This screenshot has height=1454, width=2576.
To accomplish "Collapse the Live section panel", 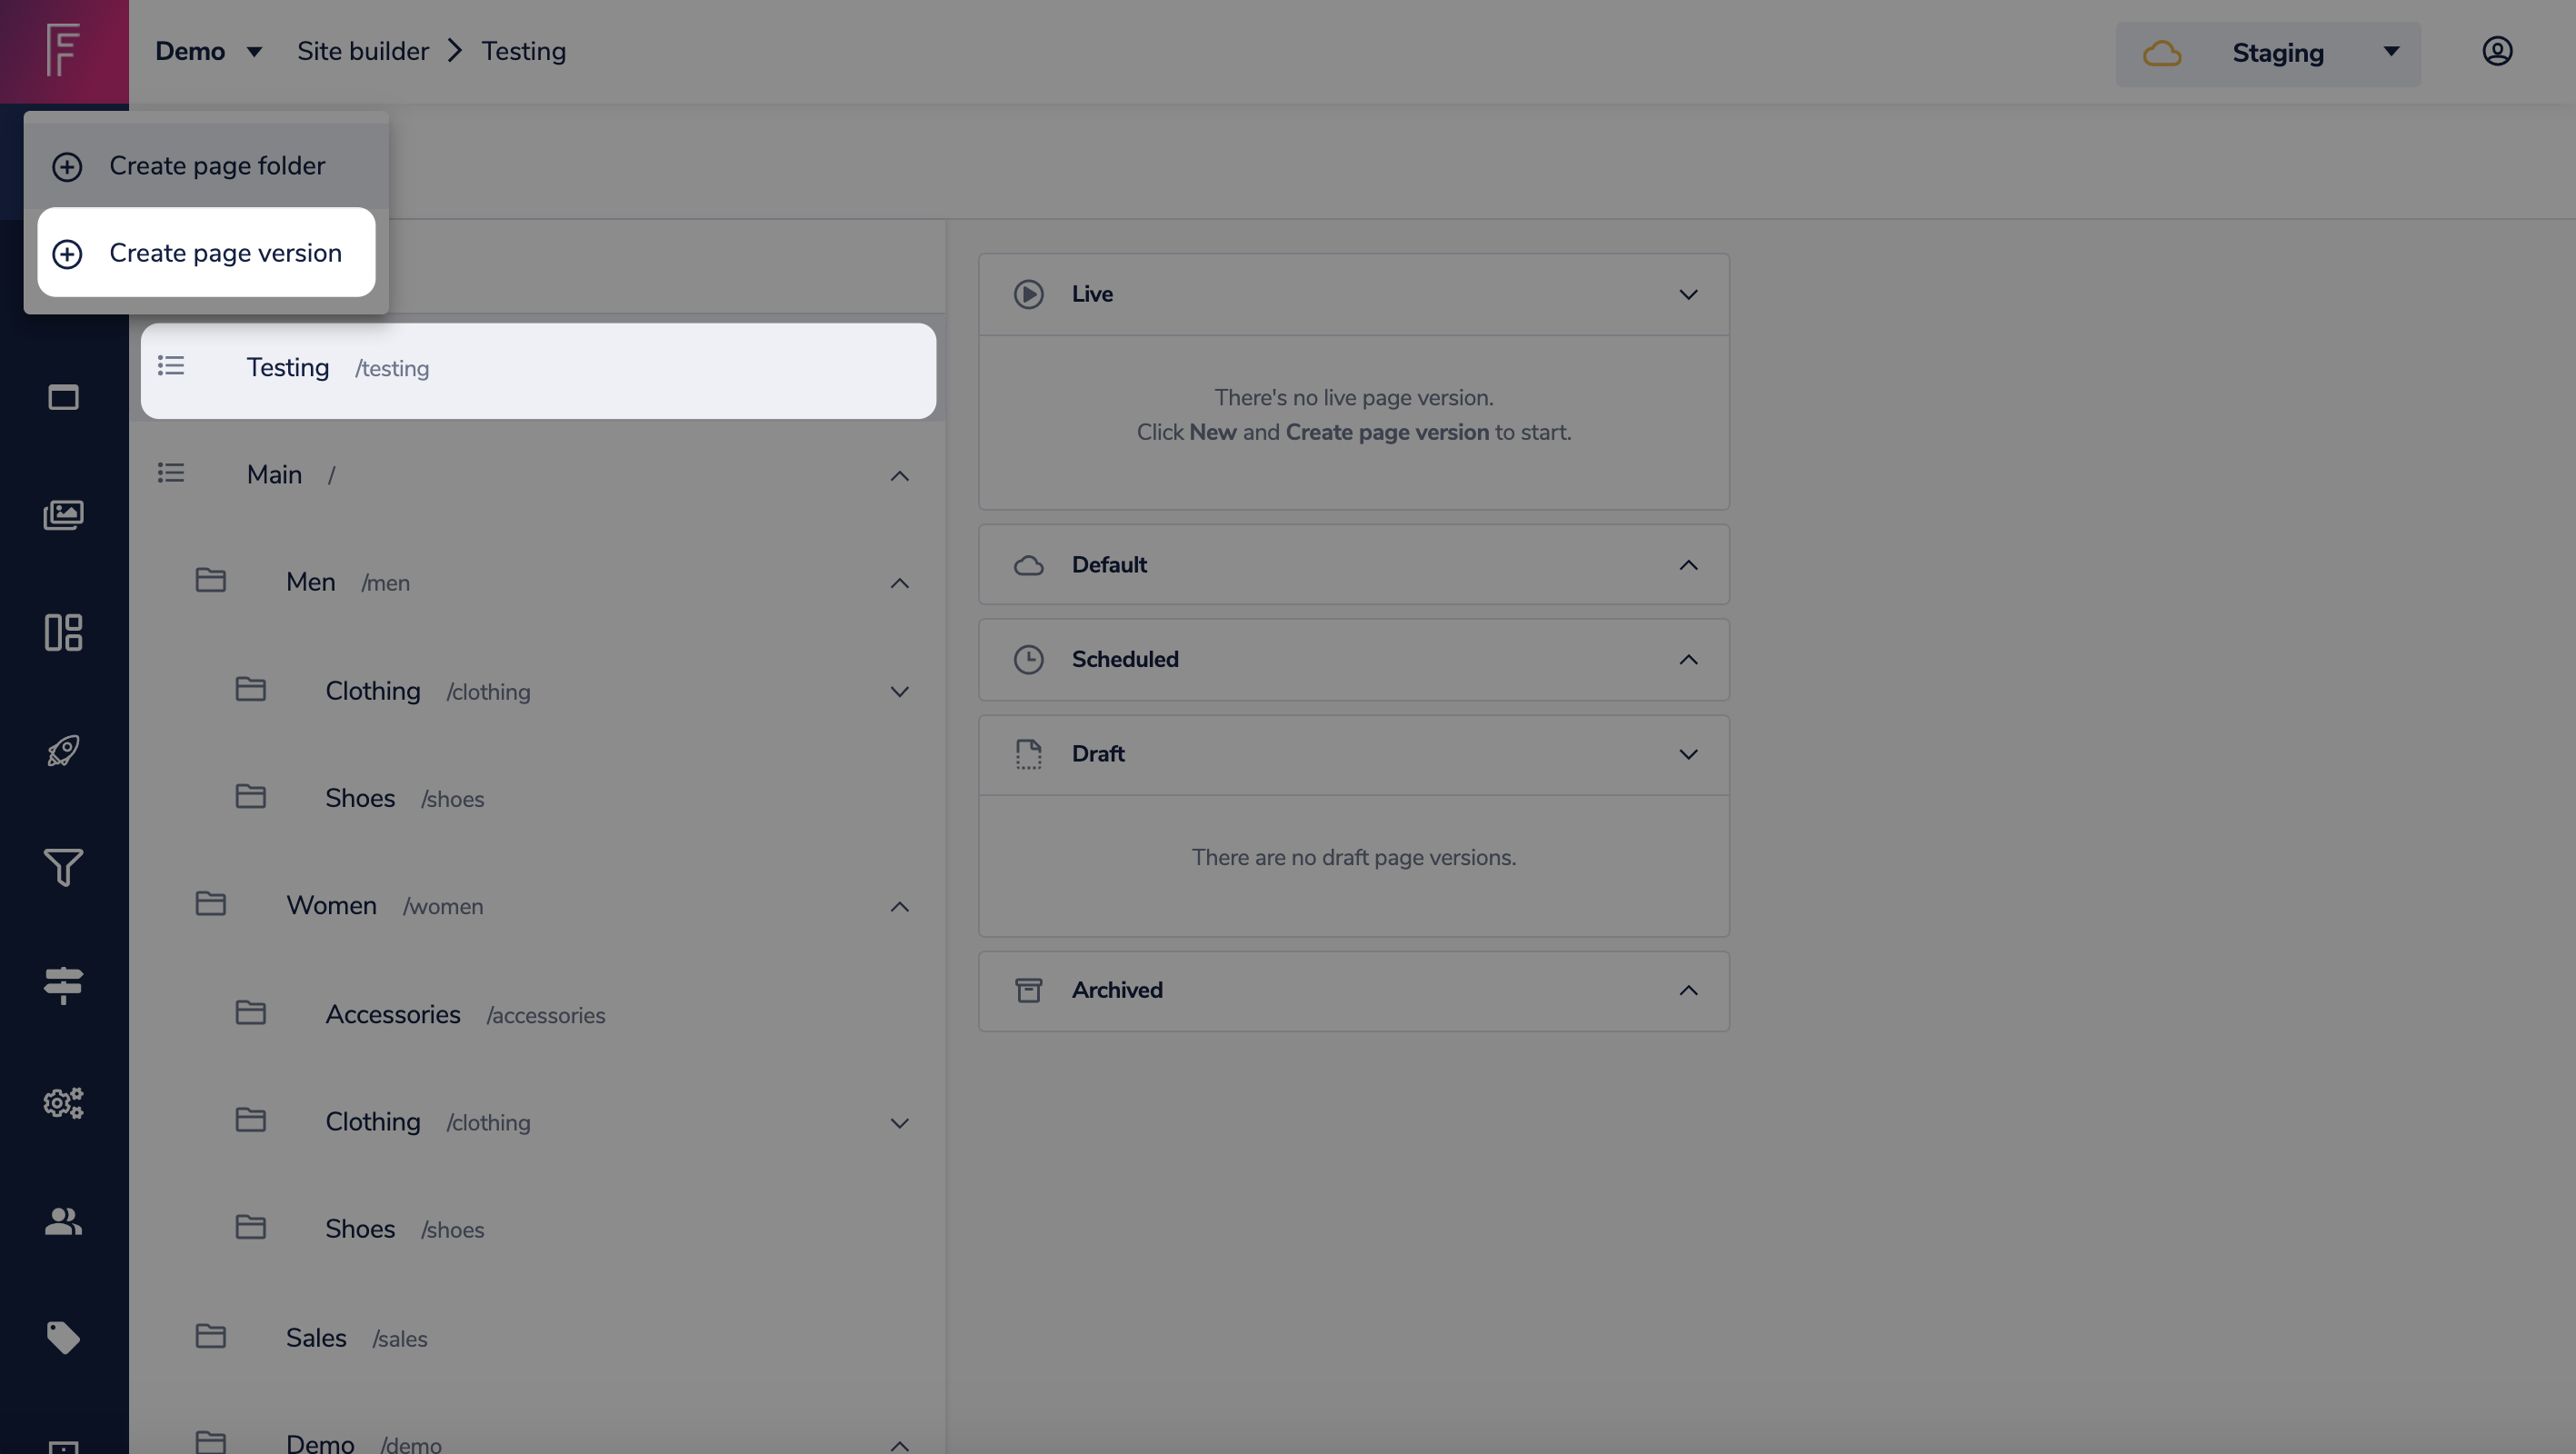I will pyautogui.click(x=1687, y=295).
